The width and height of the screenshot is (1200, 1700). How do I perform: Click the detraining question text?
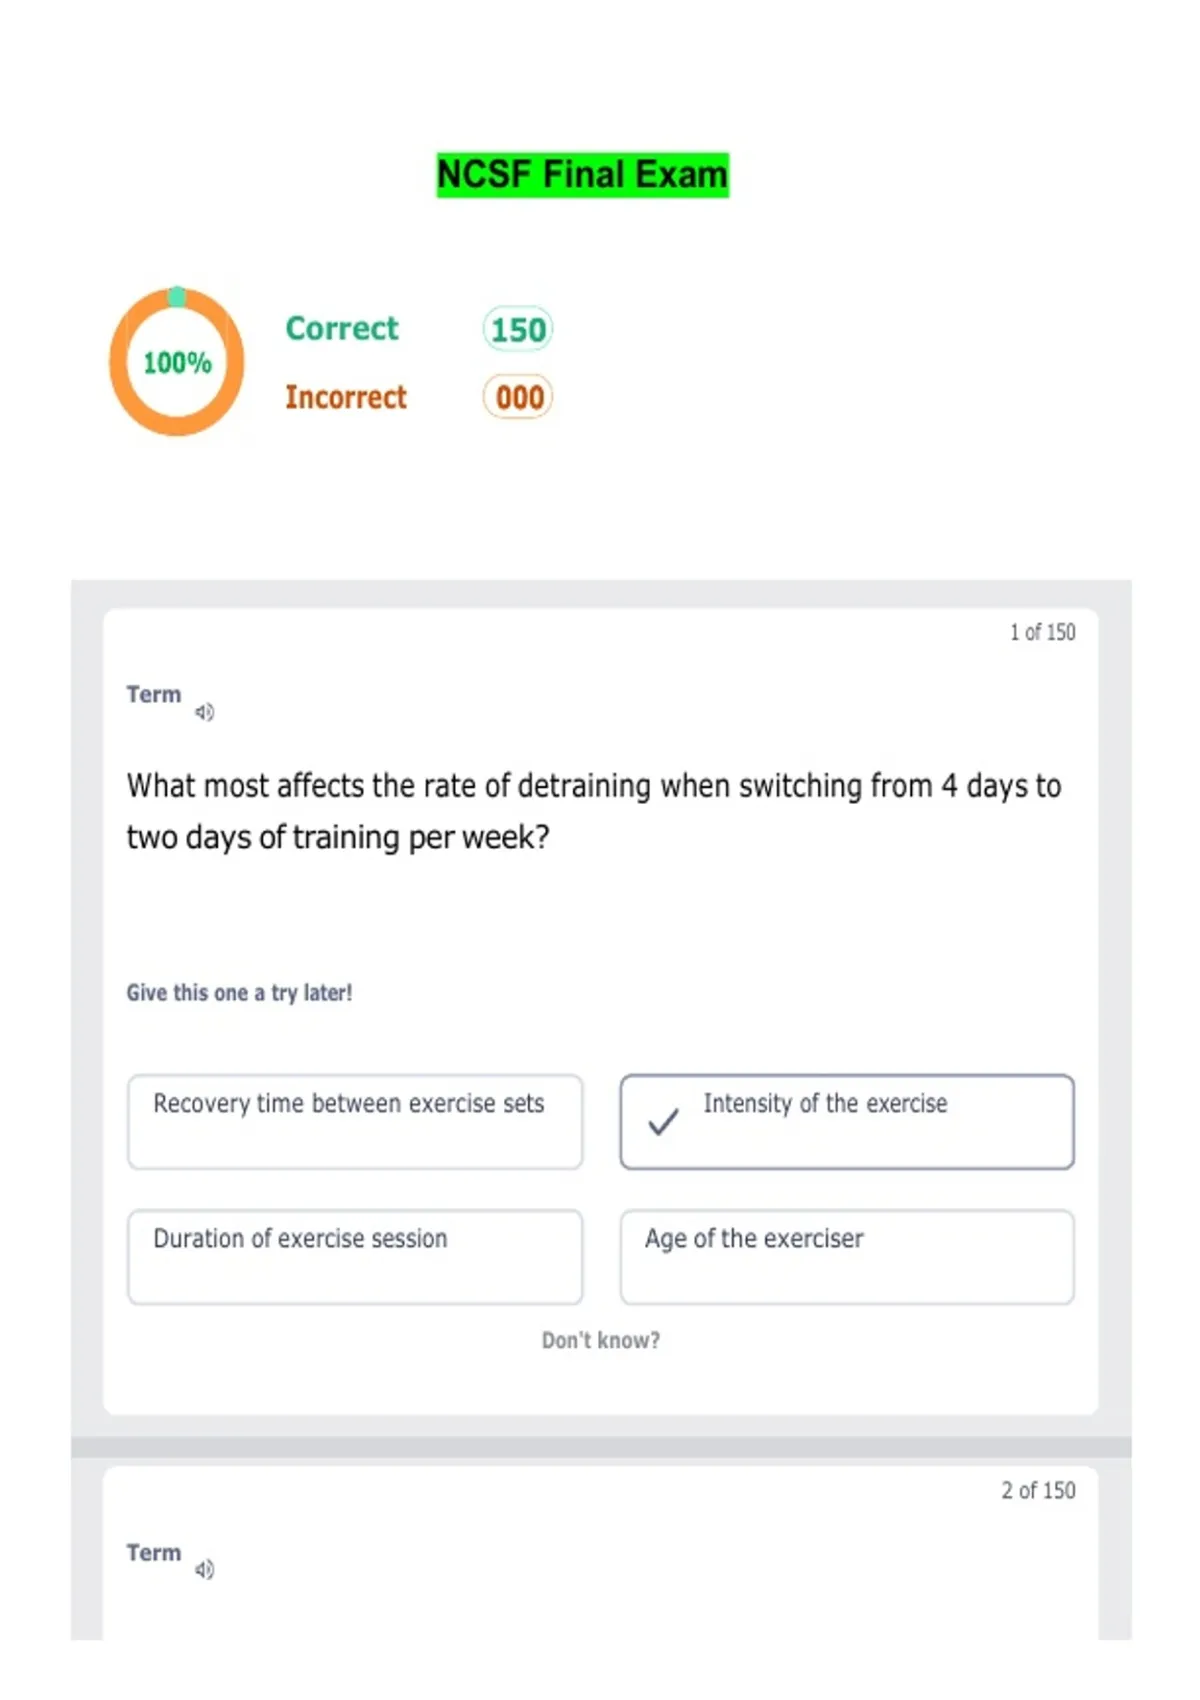(593, 811)
